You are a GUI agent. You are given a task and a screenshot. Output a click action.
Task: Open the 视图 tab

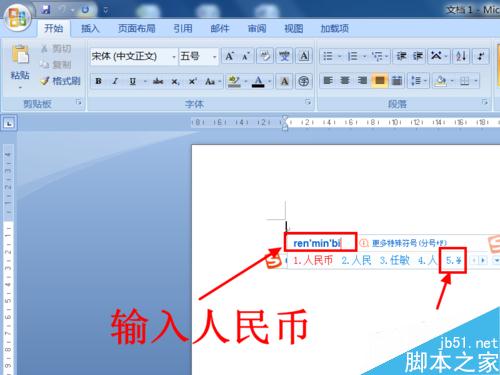293,29
